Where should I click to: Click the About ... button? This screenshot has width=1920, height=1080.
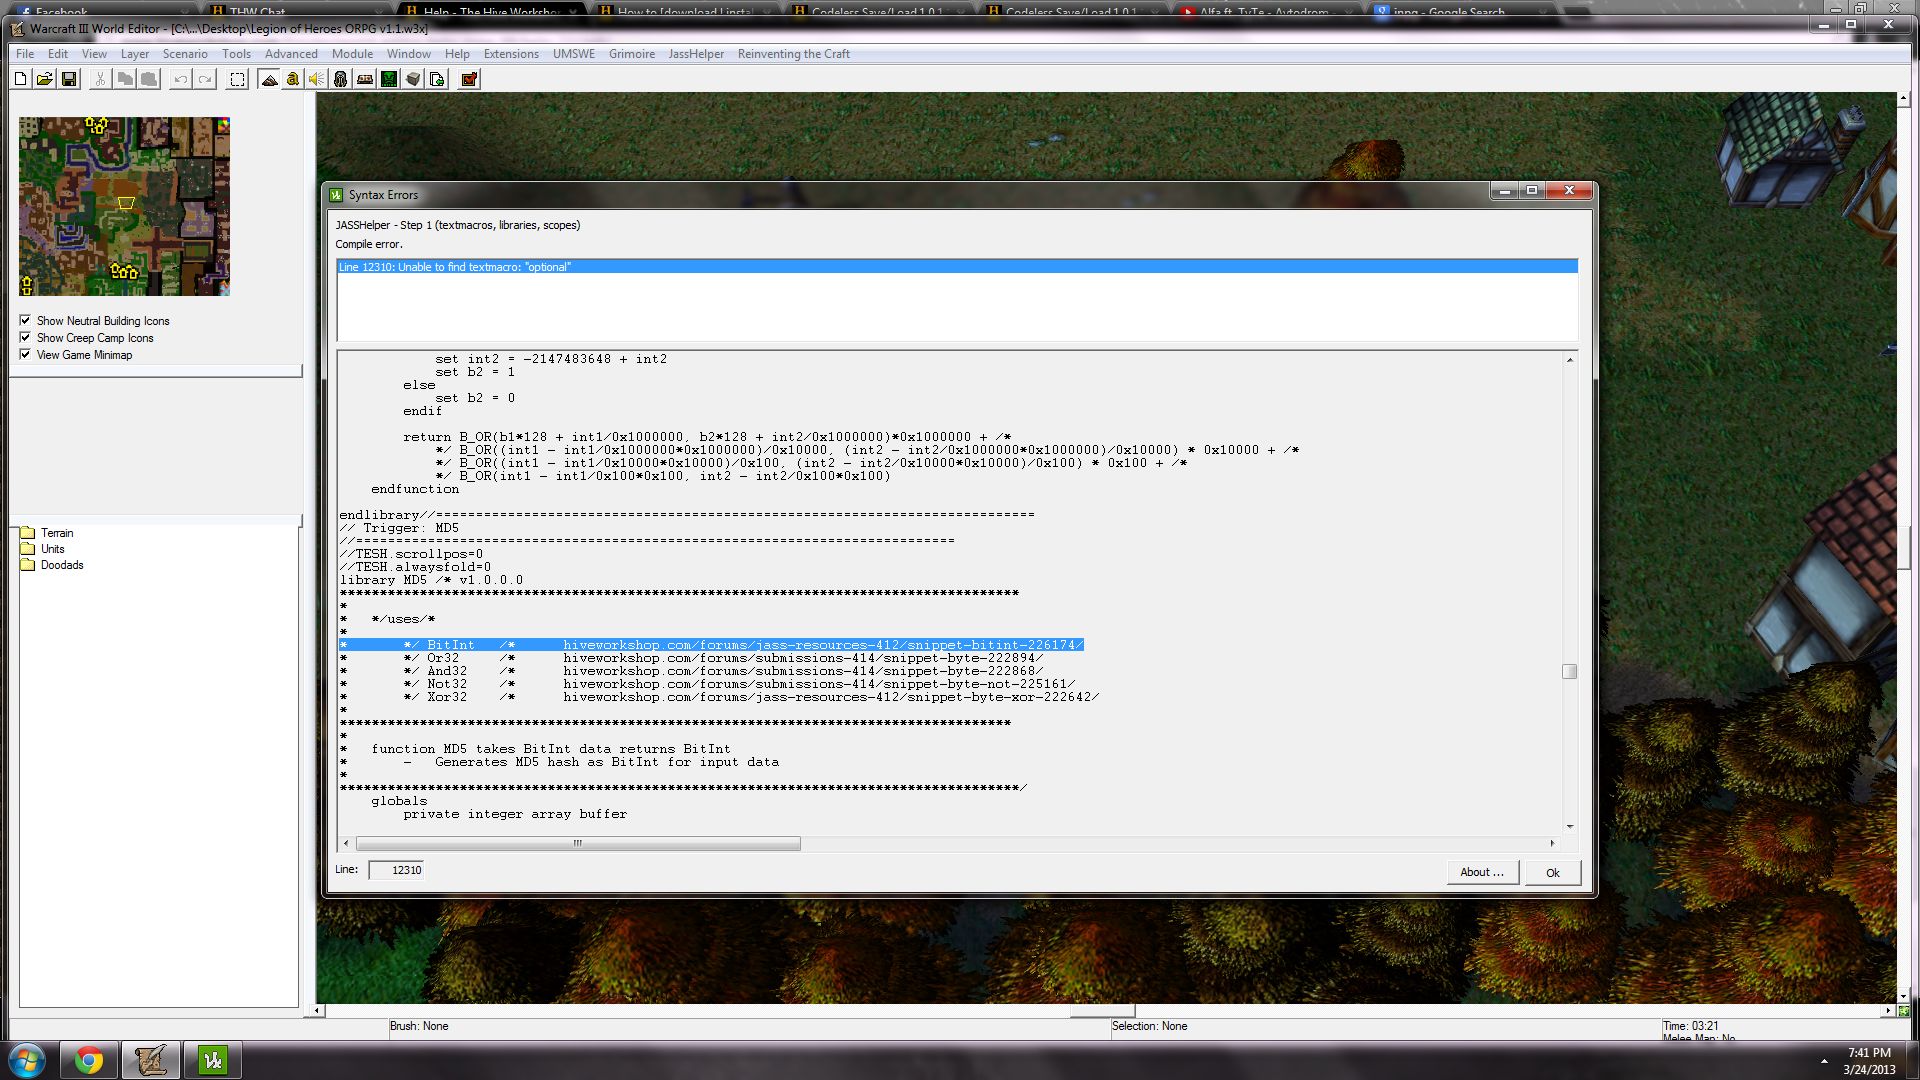pos(1482,872)
